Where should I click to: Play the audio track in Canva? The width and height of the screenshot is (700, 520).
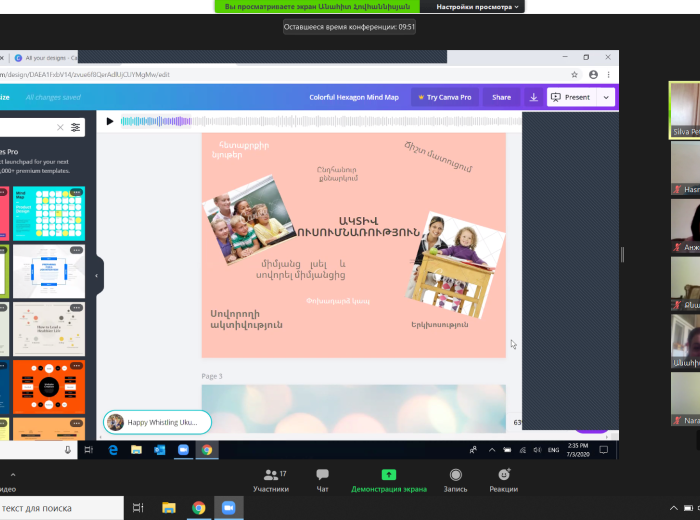[x=110, y=121]
